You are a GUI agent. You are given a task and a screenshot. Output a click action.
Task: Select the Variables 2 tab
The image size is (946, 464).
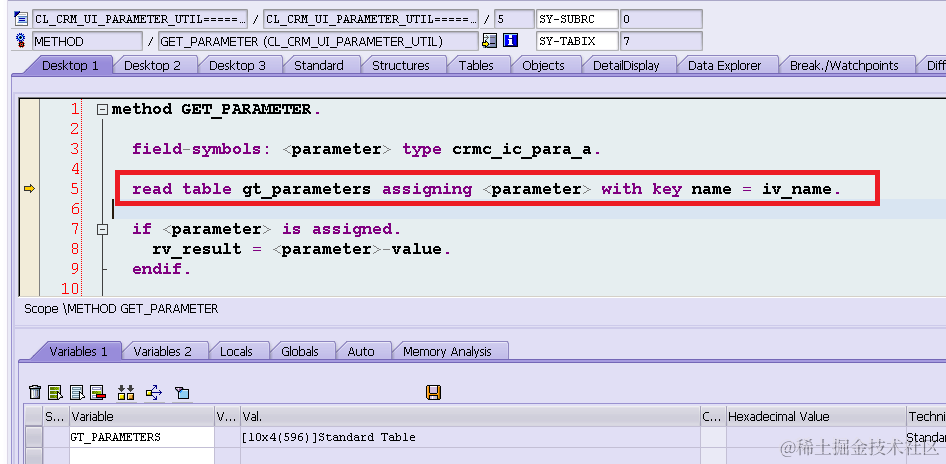coord(162,351)
